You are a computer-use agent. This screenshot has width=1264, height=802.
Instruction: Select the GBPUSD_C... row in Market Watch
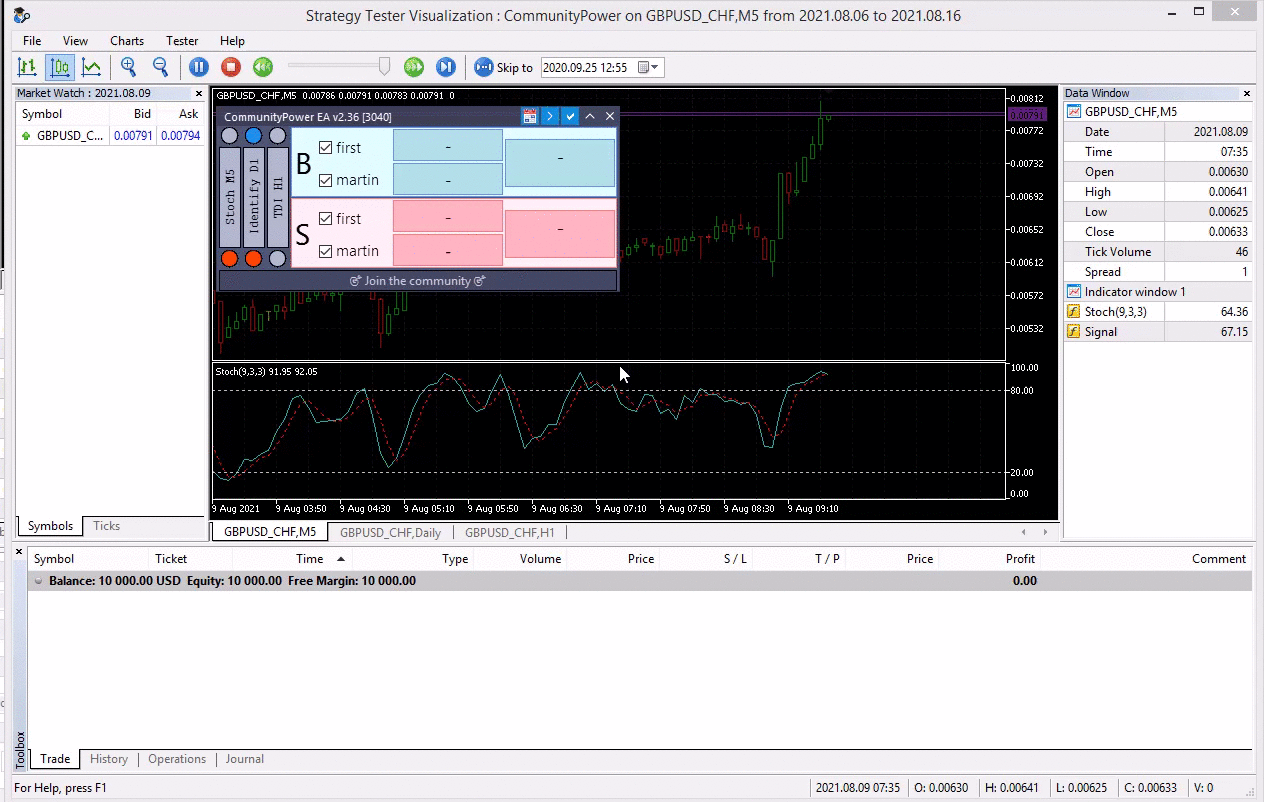pos(110,136)
